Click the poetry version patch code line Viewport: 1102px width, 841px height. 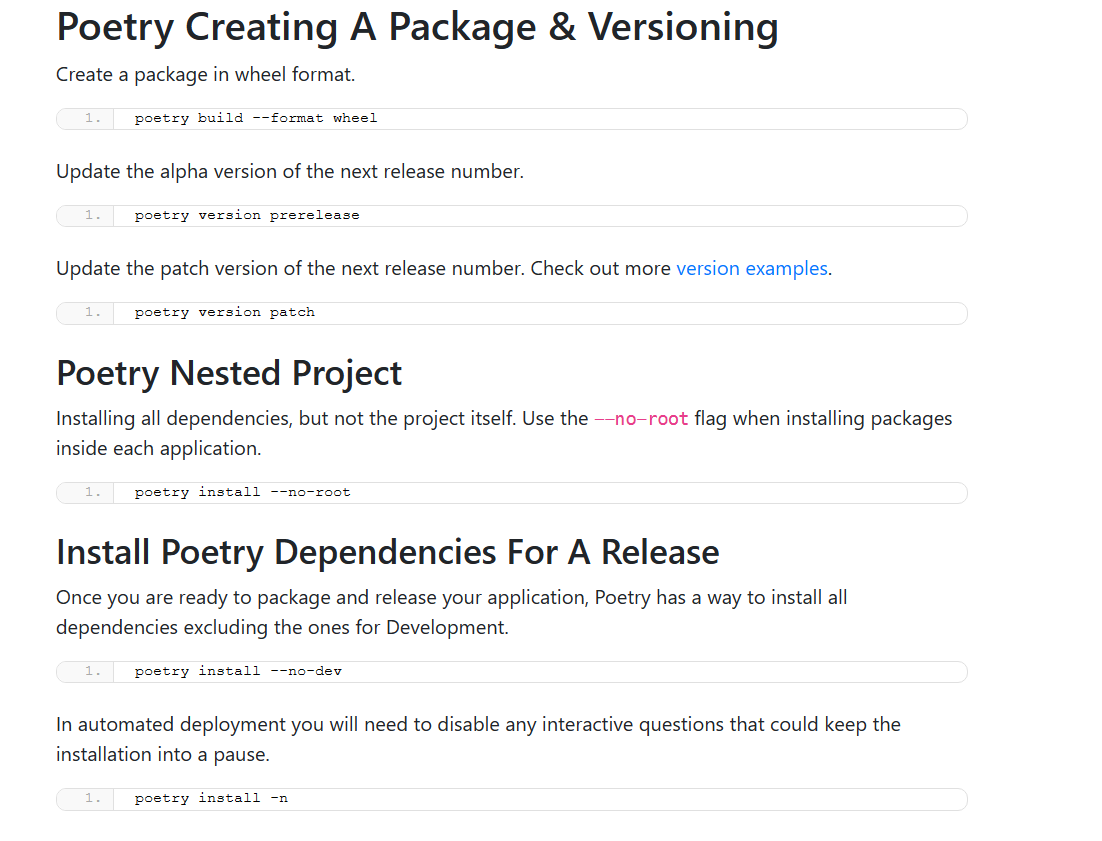click(x=224, y=312)
